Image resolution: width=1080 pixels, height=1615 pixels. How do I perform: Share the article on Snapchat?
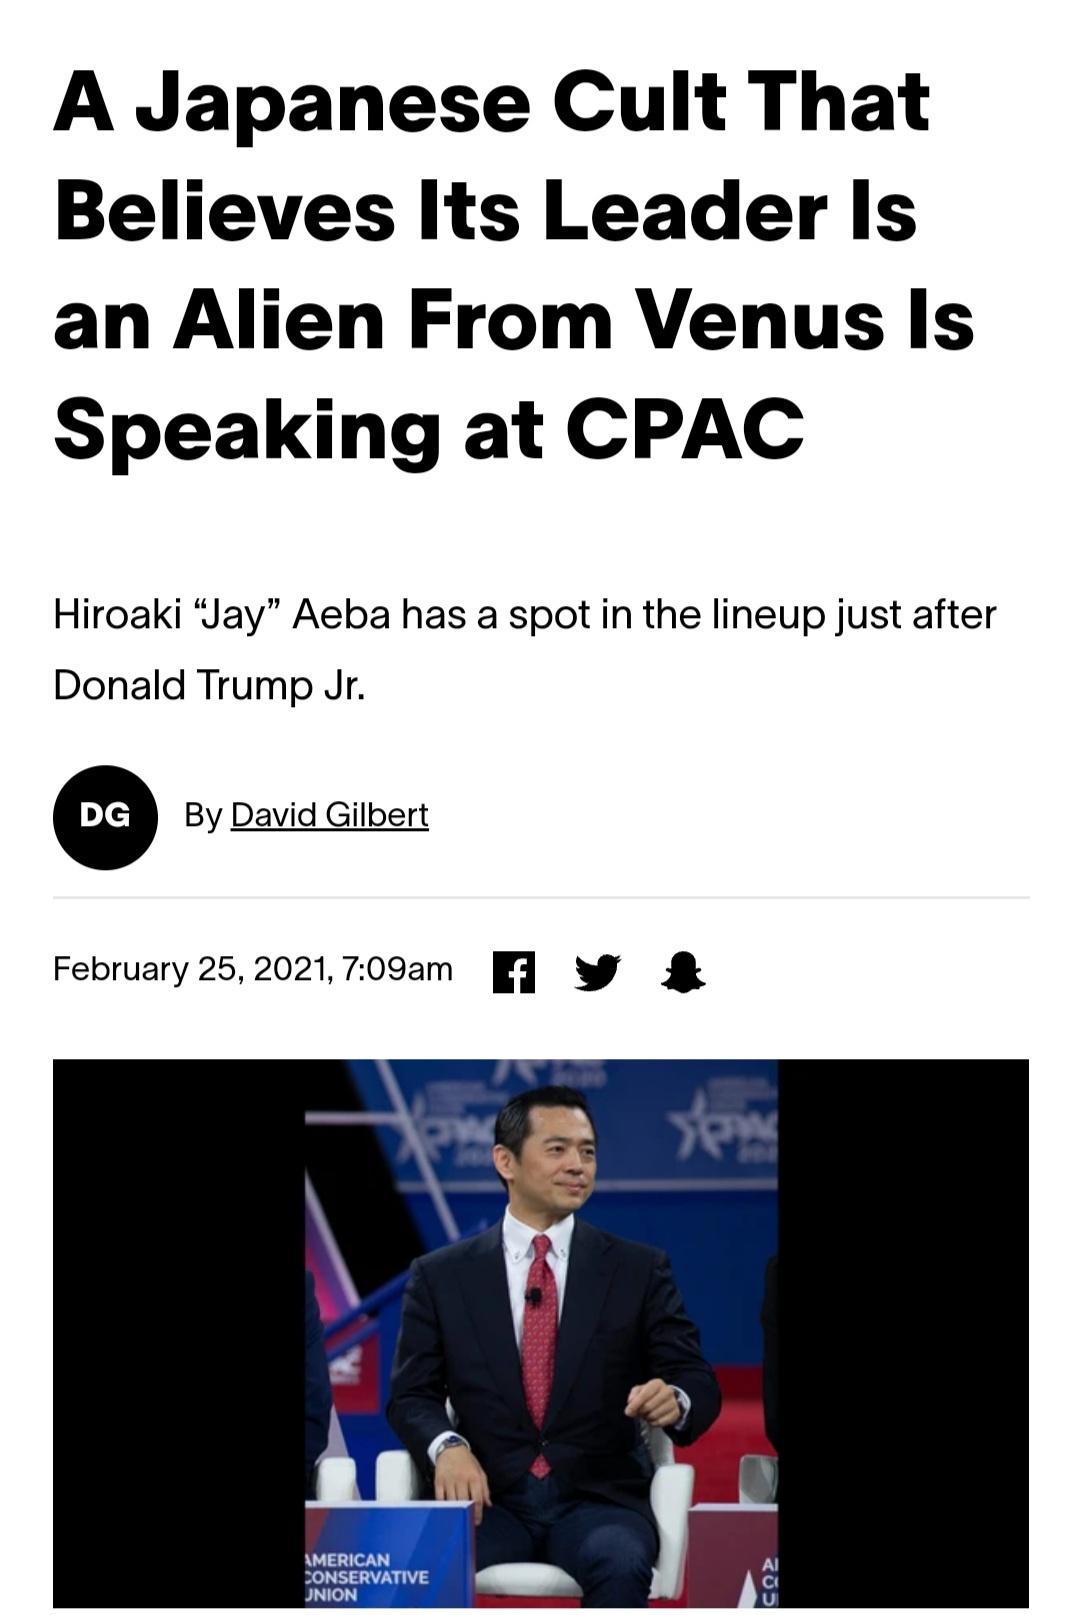click(x=684, y=971)
